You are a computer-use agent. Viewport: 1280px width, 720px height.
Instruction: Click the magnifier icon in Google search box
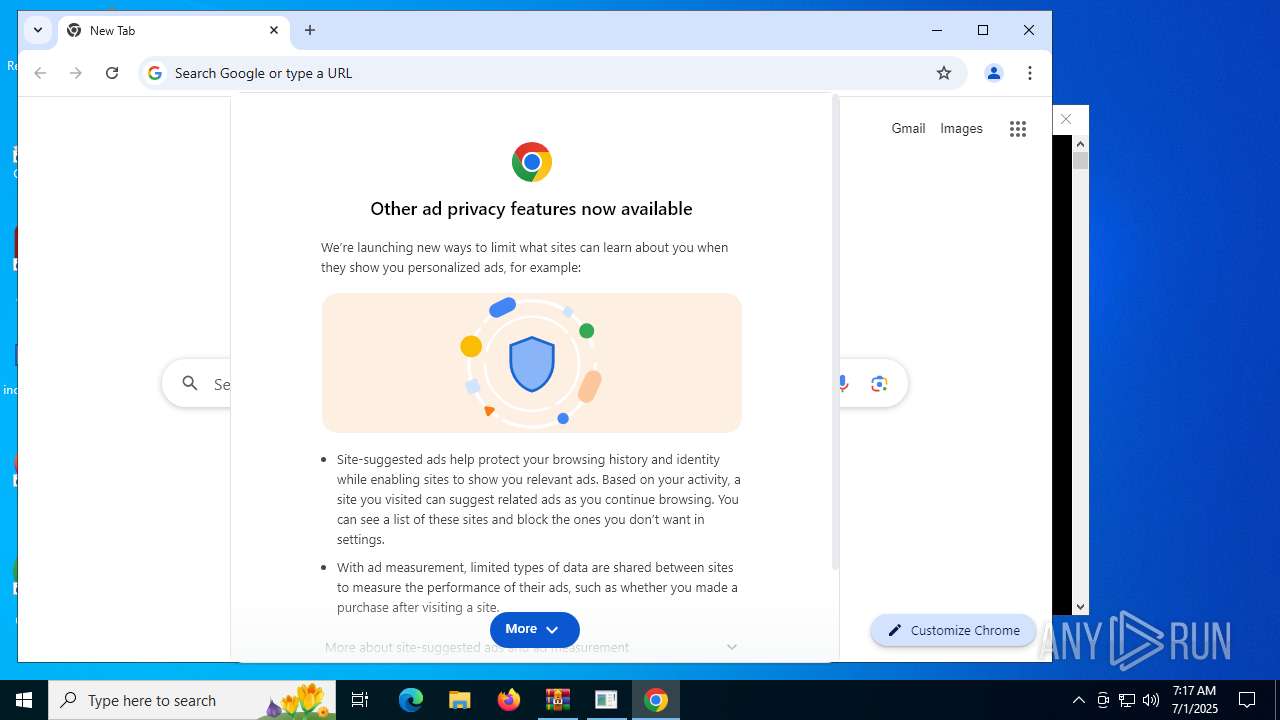[190, 384]
